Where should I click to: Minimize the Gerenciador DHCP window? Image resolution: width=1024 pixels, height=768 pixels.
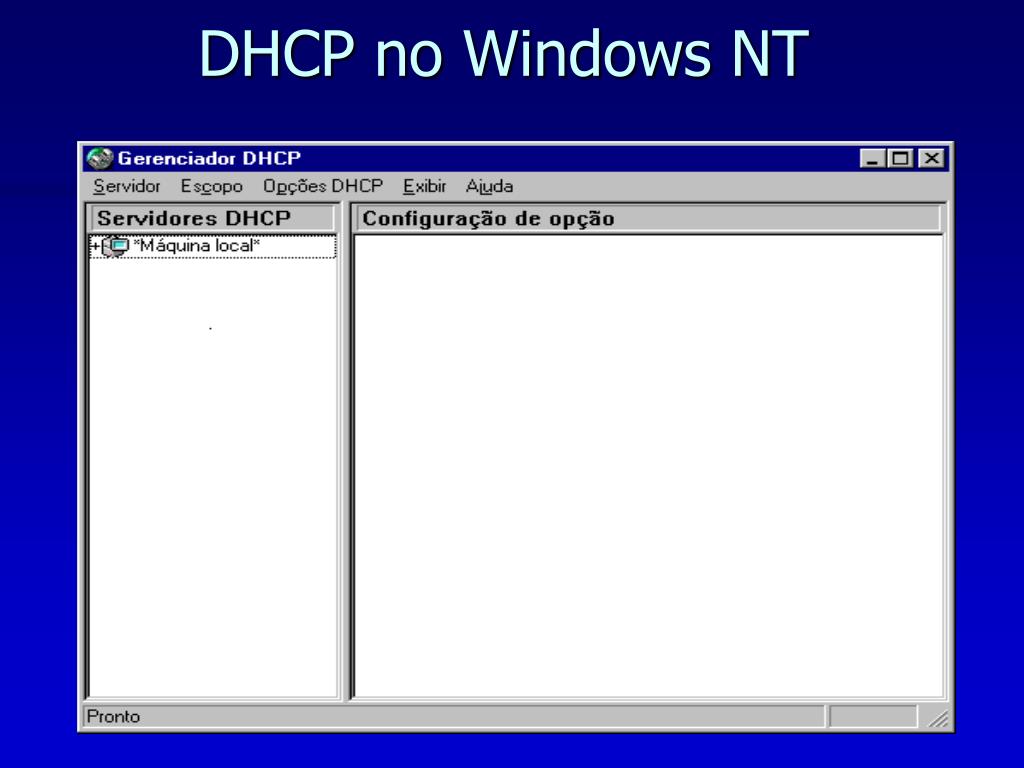(872, 158)
